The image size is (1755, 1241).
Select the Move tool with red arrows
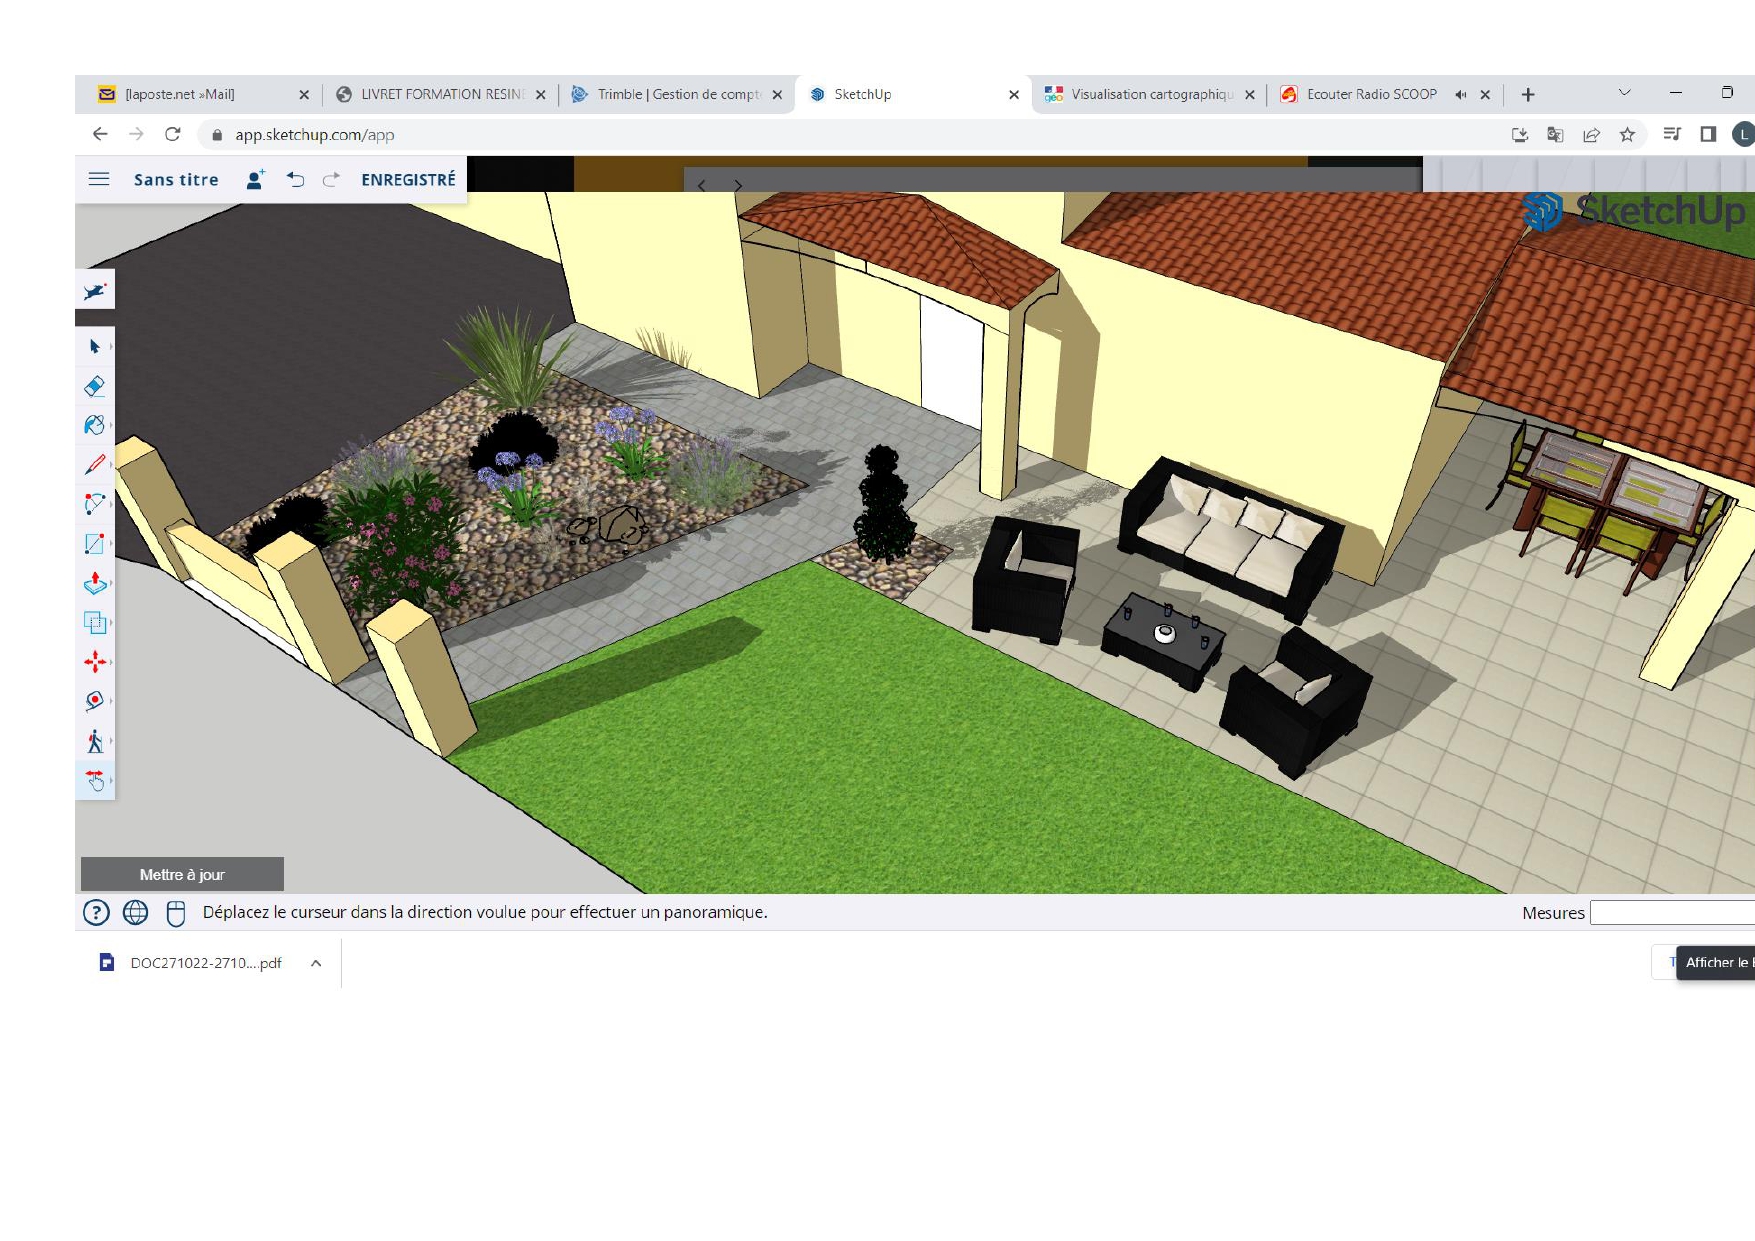95,662
